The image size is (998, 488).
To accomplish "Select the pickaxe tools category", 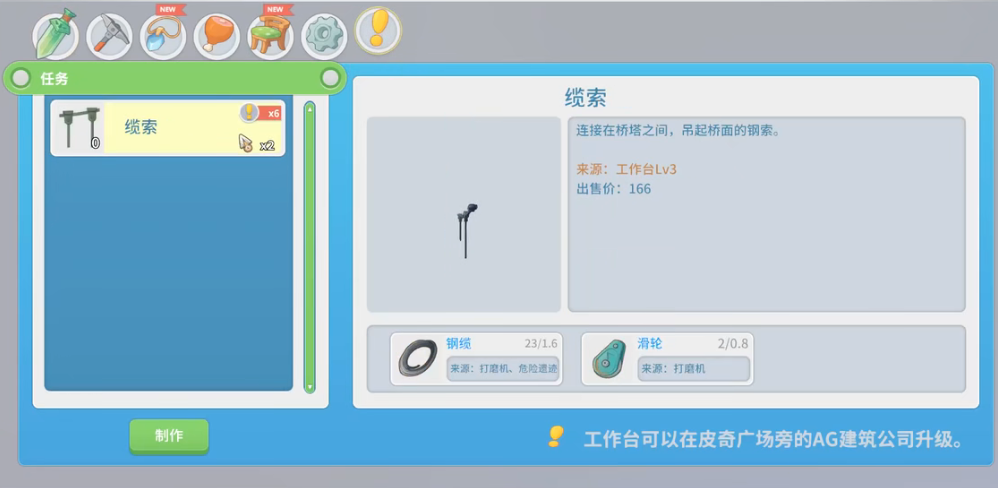I will [109, 36].
